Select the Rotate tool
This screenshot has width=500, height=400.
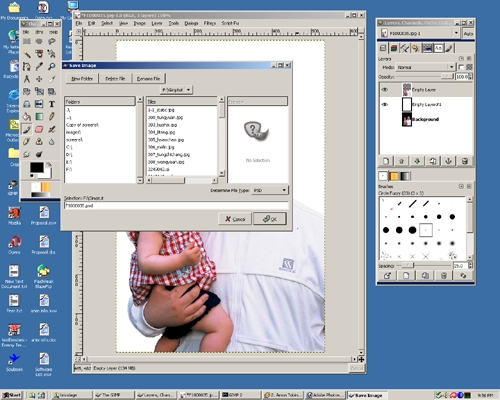coord(27,91)
